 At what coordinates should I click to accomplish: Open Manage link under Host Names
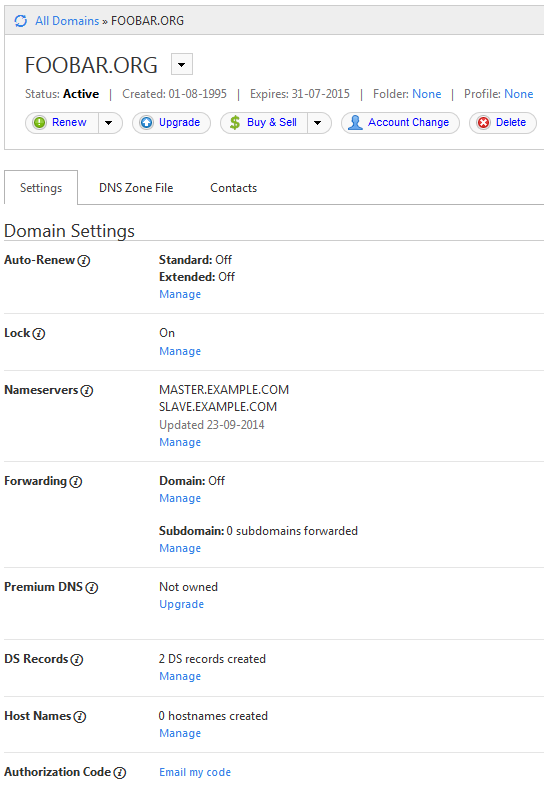tap(180, 733)
